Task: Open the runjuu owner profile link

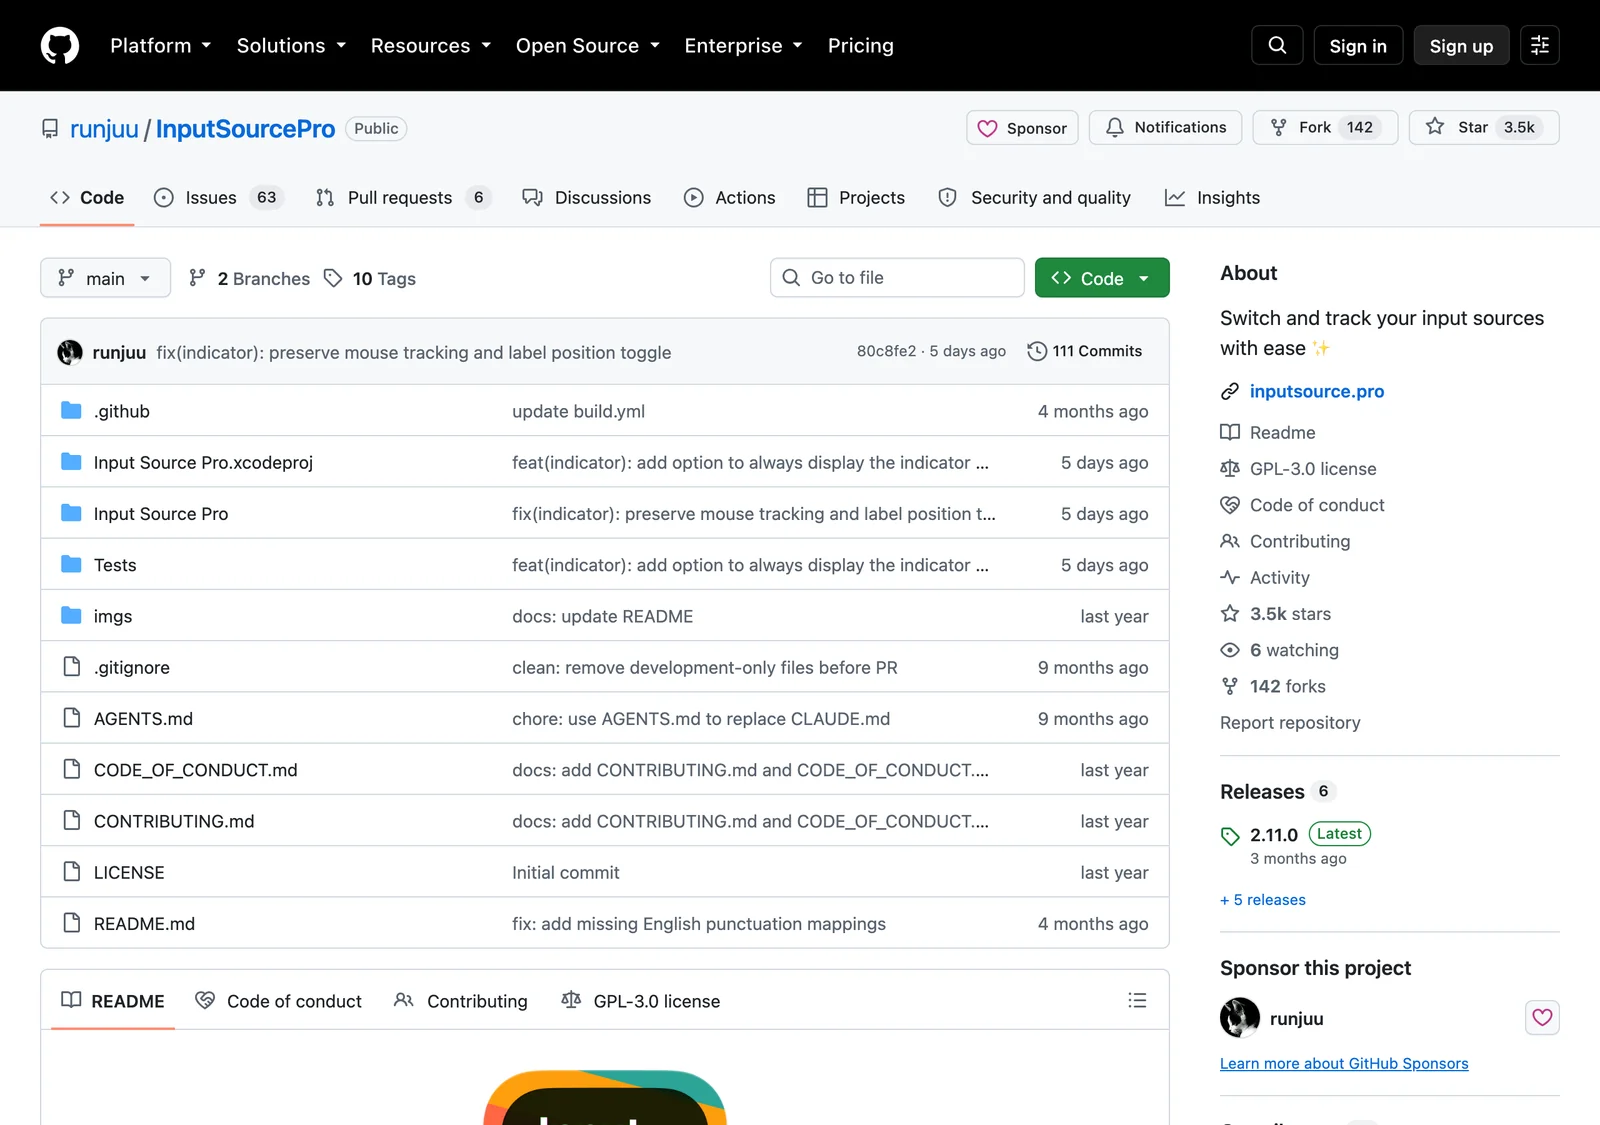Action: click(104, 129)
